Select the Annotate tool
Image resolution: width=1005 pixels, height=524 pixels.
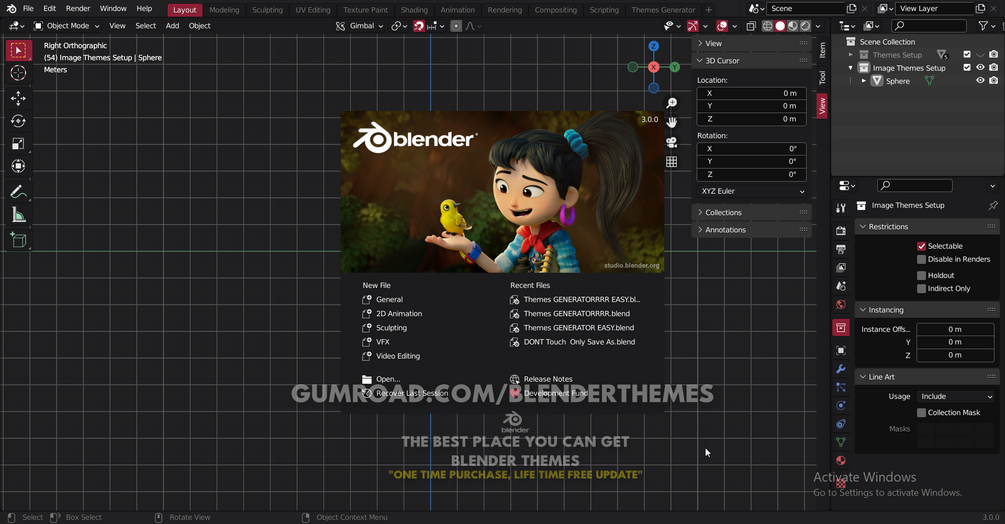[18, 192]
